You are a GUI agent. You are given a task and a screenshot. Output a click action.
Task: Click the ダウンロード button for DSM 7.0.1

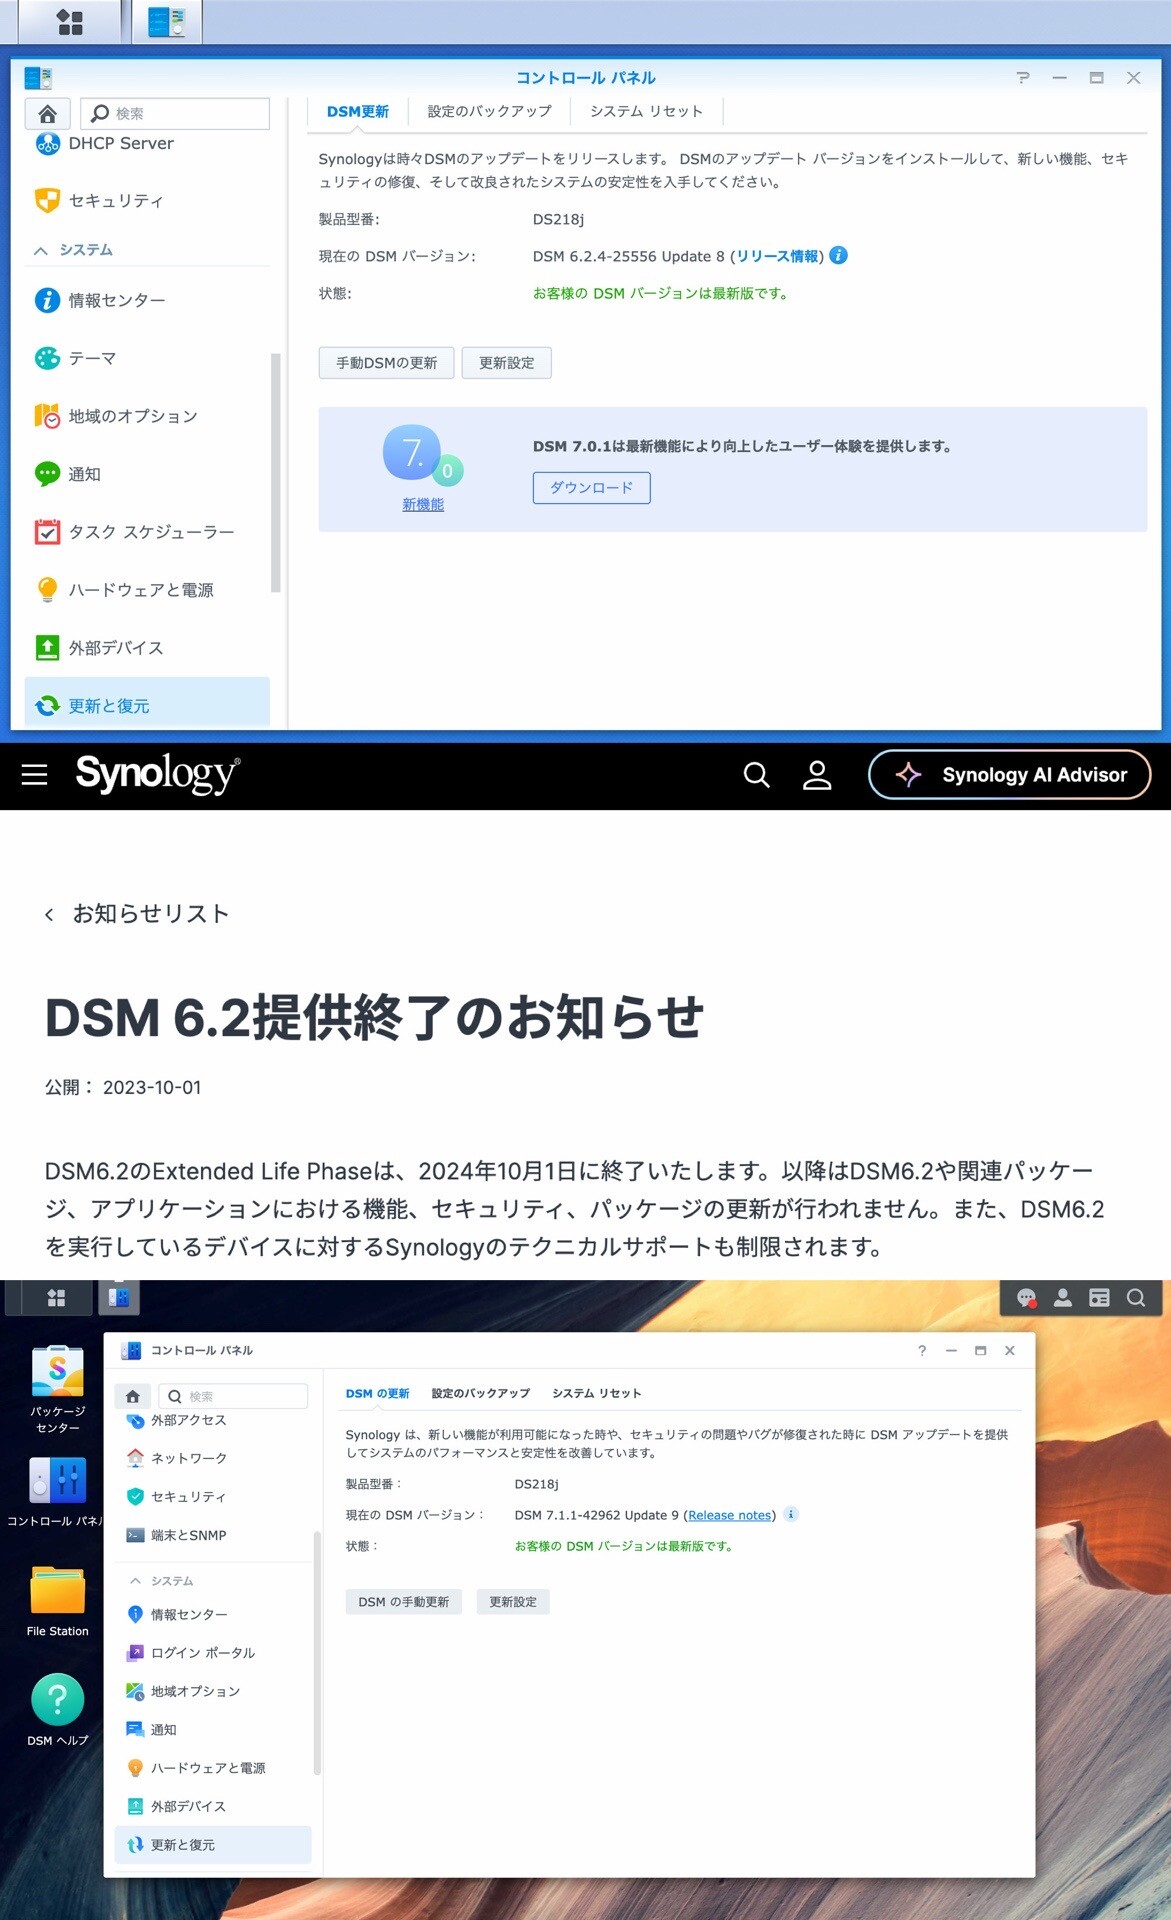591,488
